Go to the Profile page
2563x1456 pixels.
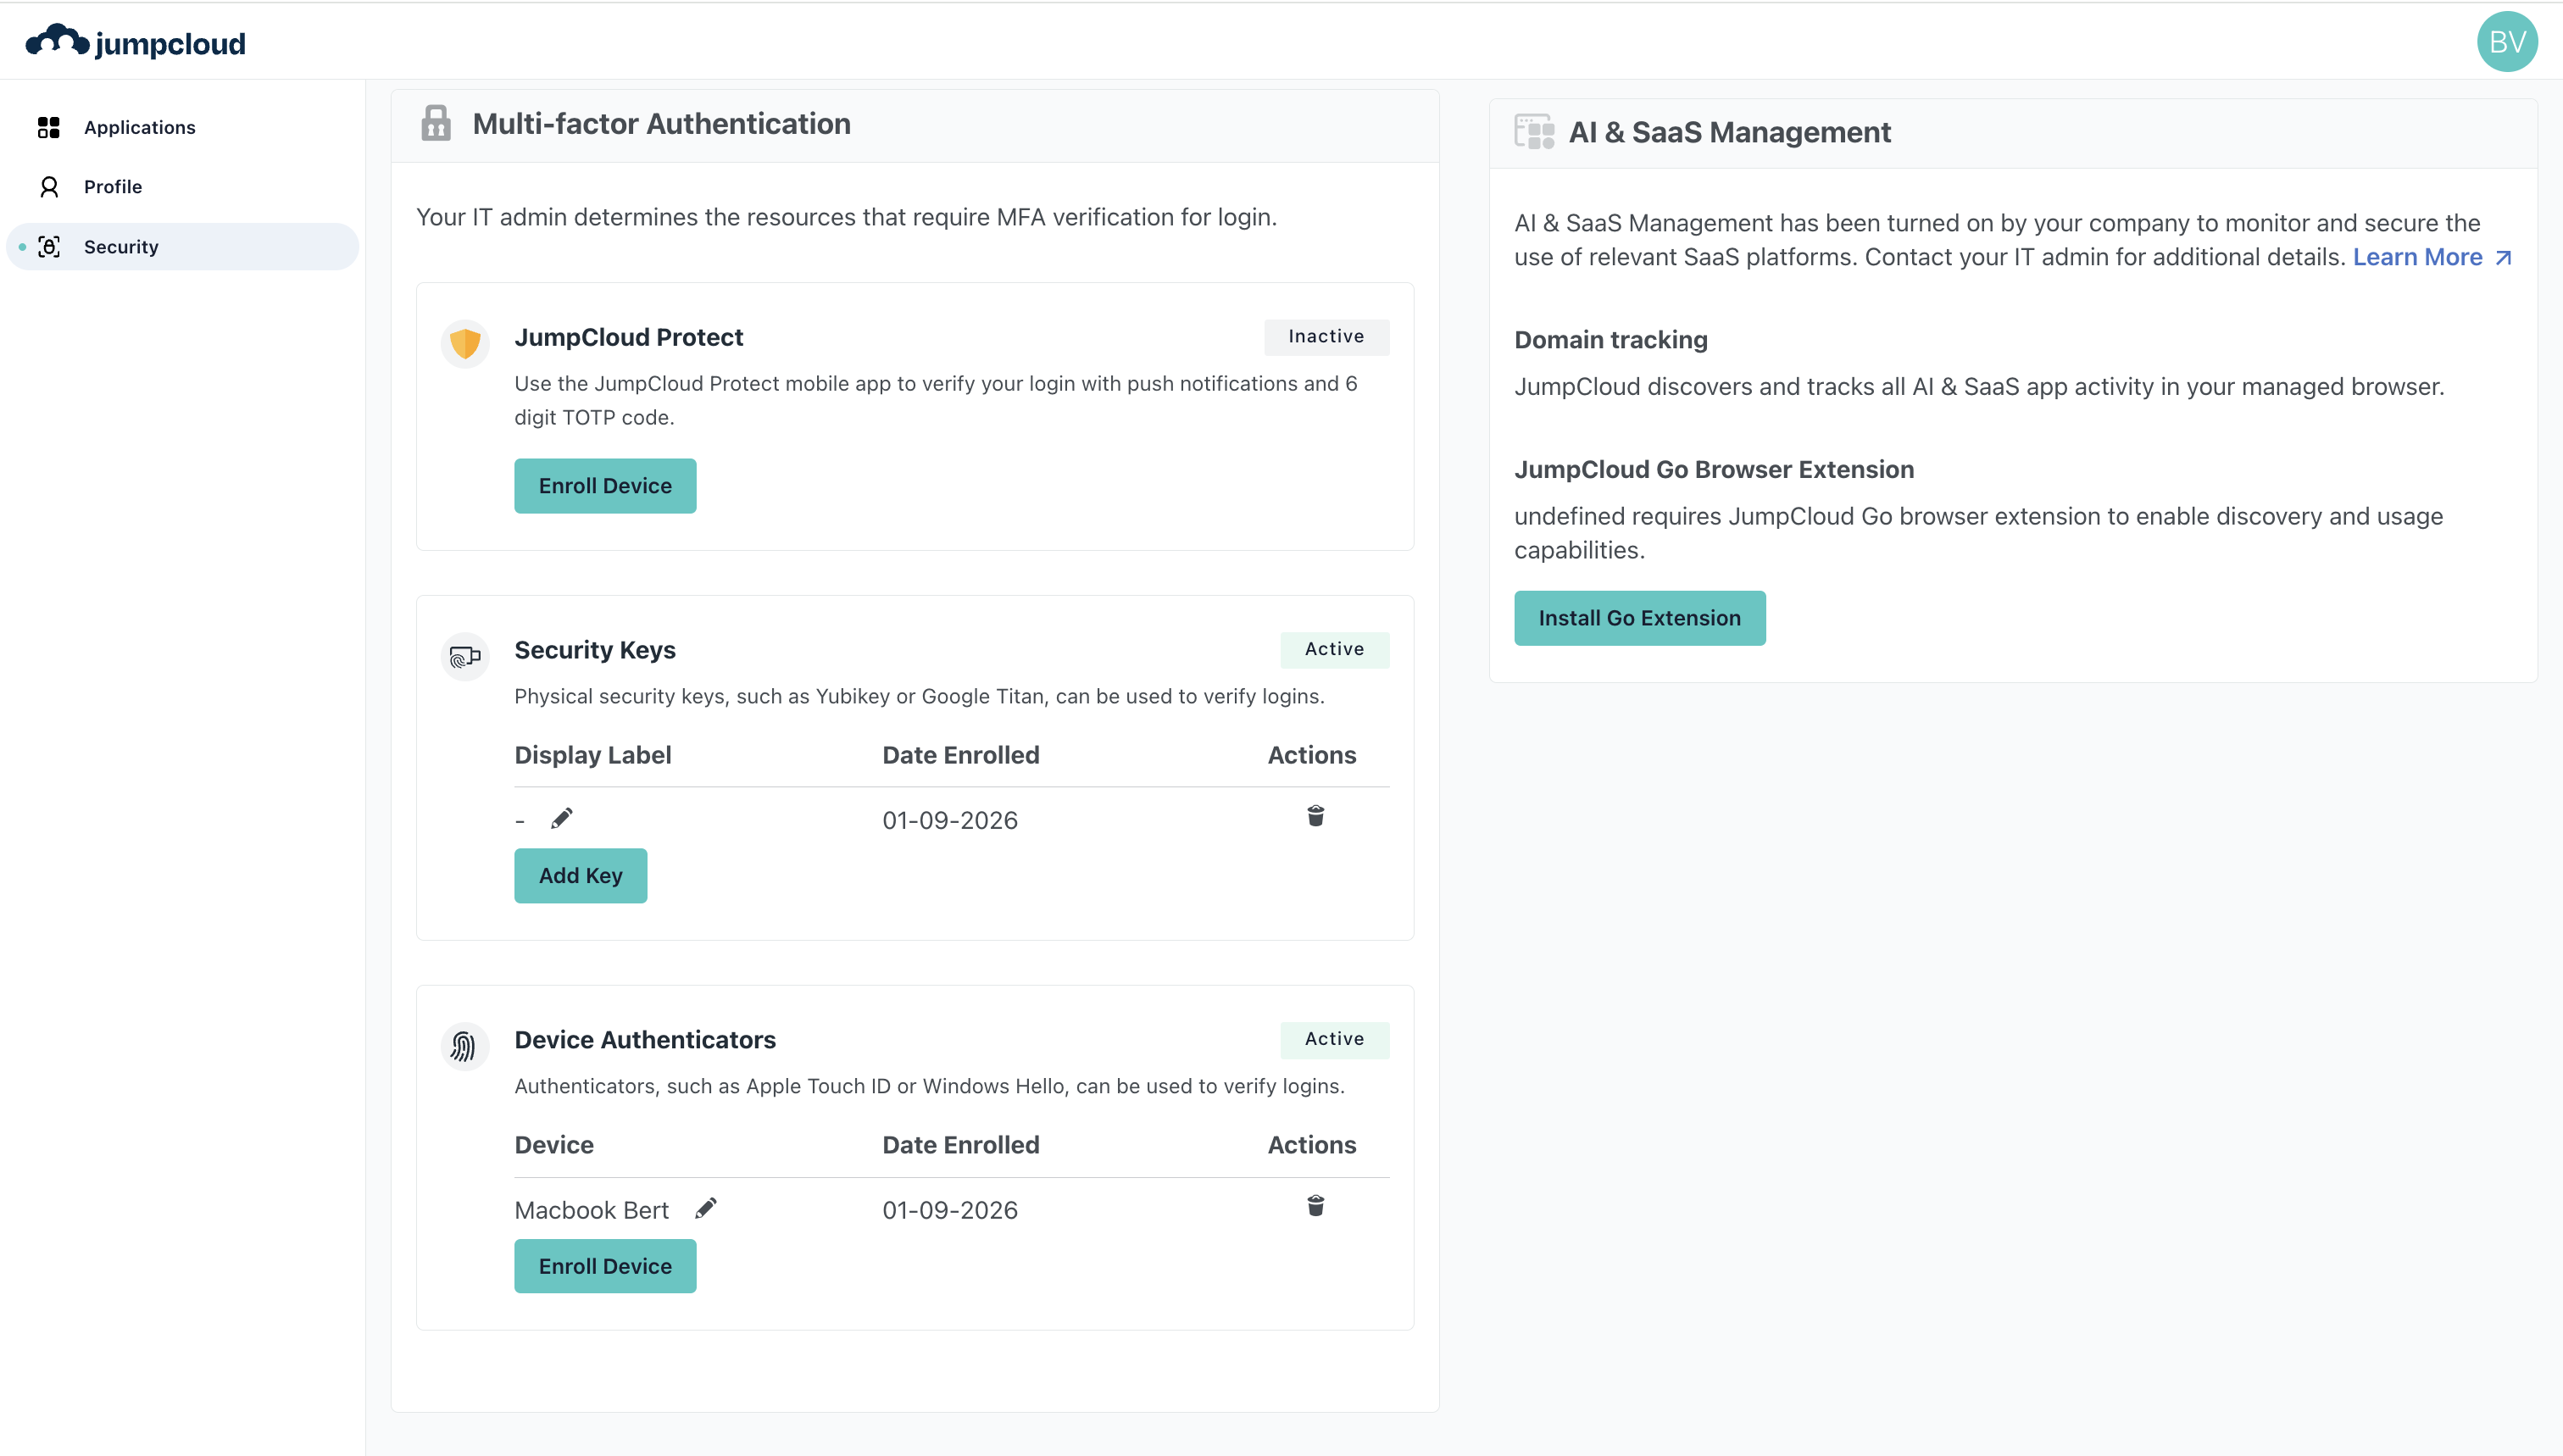pos(112,187)
